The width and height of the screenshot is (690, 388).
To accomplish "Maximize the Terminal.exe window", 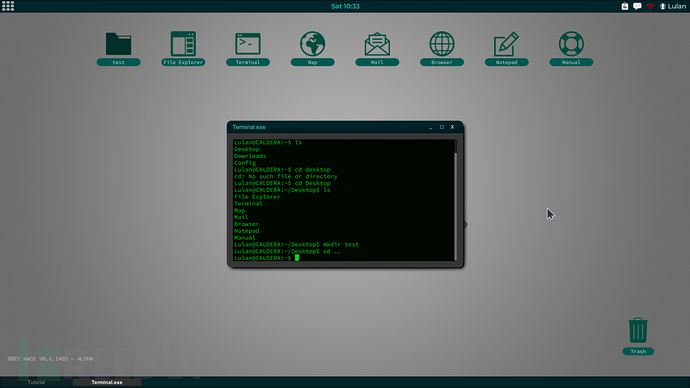I will [x=442, y=127].
